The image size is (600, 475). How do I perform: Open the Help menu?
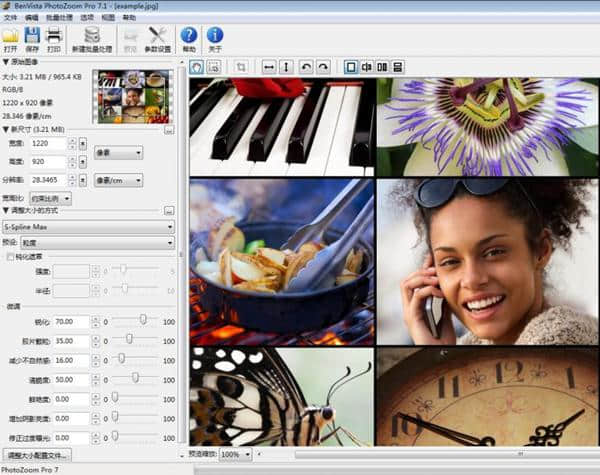tap(129, 18)
